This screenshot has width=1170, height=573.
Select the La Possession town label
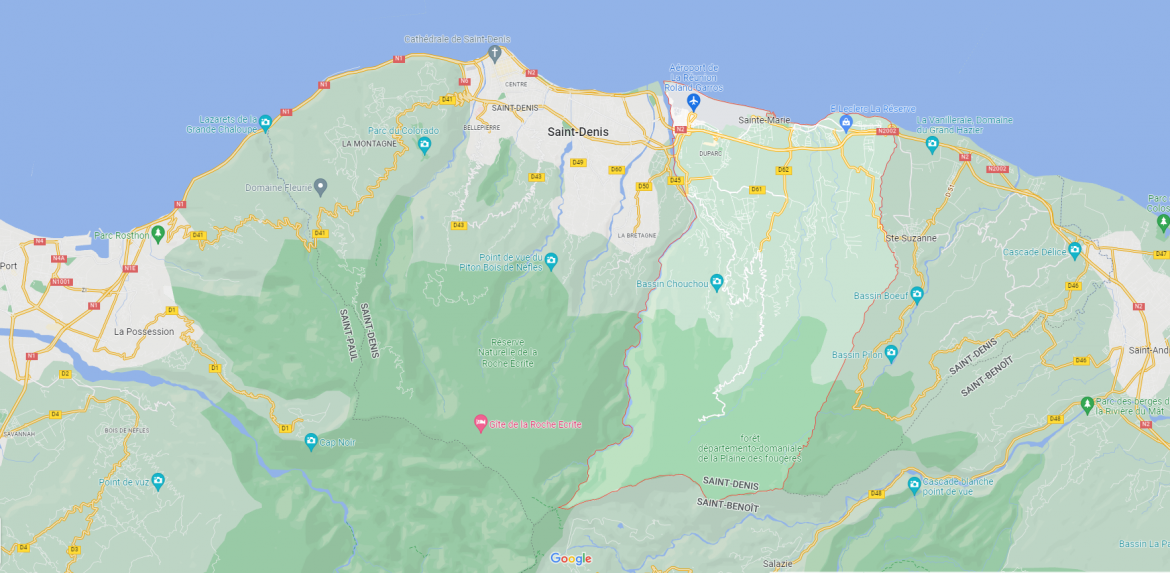143,331
